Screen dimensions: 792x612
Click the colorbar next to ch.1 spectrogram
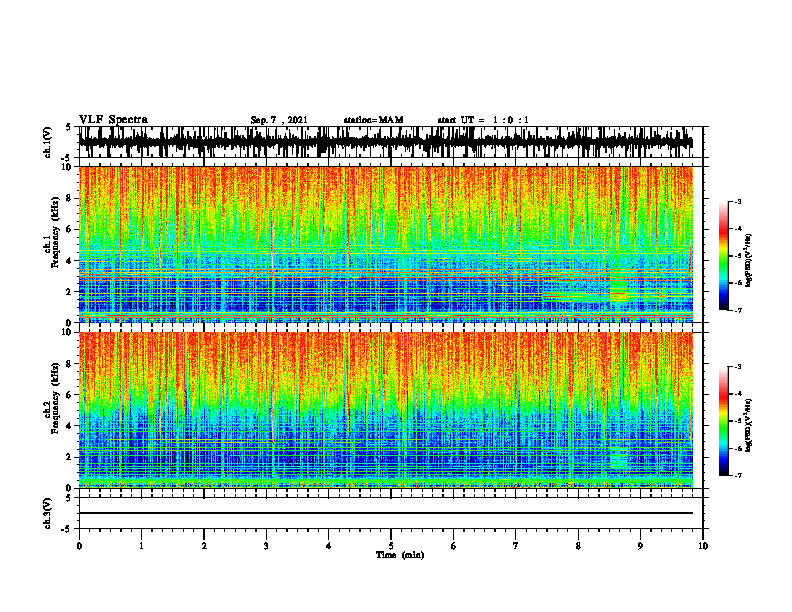coord(723,256)
